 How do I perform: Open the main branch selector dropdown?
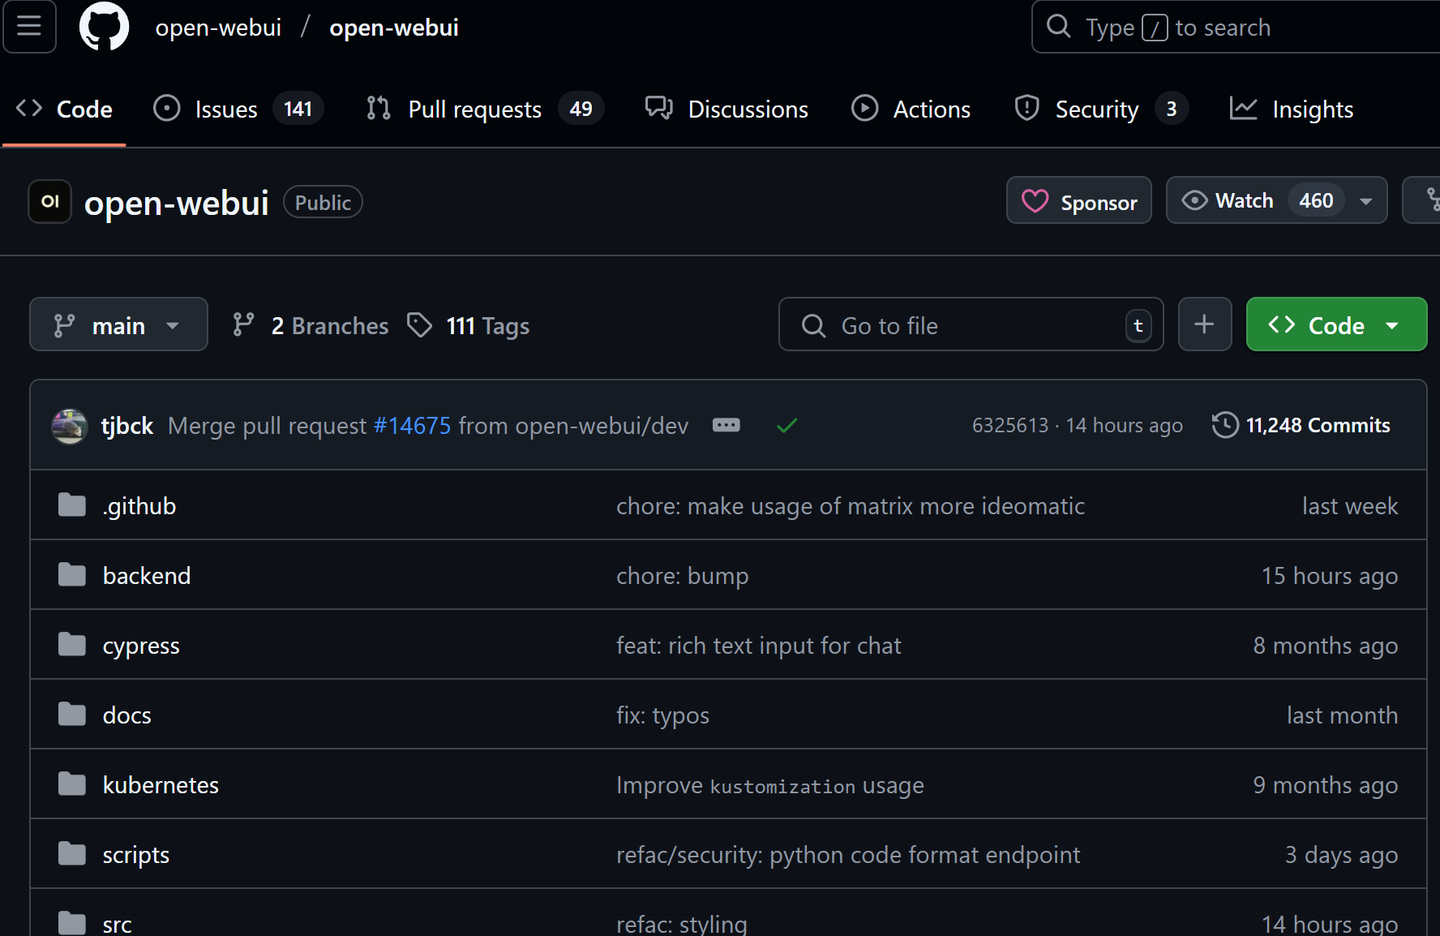click(118, 324)
